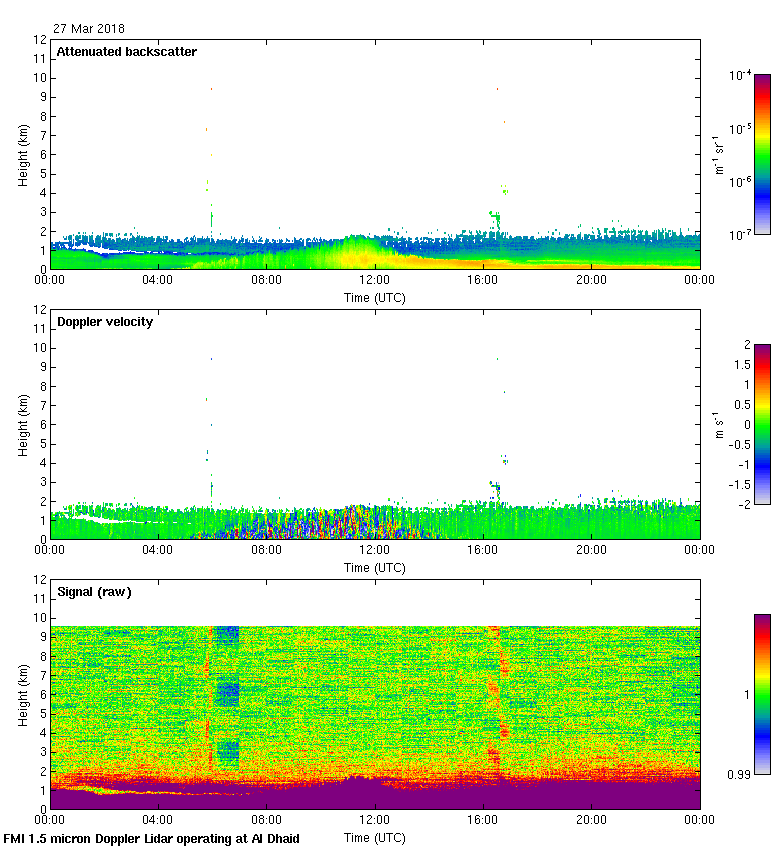Click the 16:00 tick on Doppler velocity time axis
The width and height of the screenshot is (780, 850).
(x=483, y=550)
